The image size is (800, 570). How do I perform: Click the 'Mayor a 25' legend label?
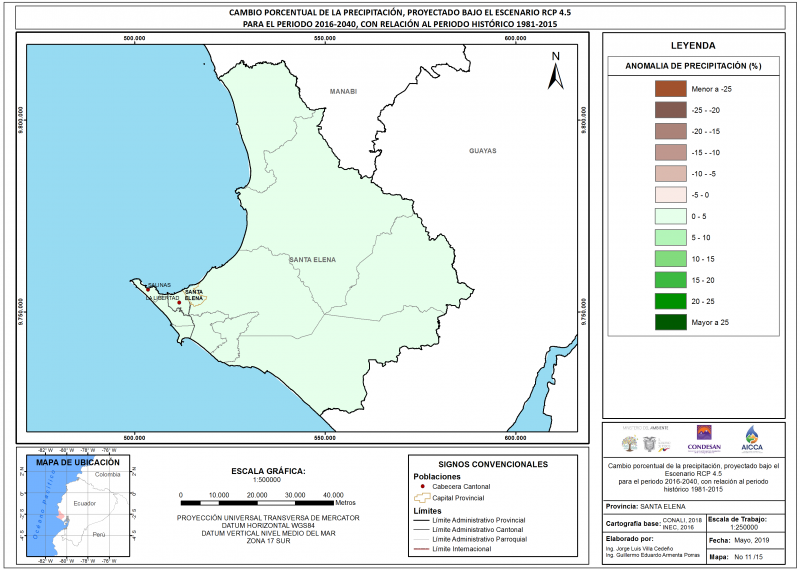[x=710, y=323]
